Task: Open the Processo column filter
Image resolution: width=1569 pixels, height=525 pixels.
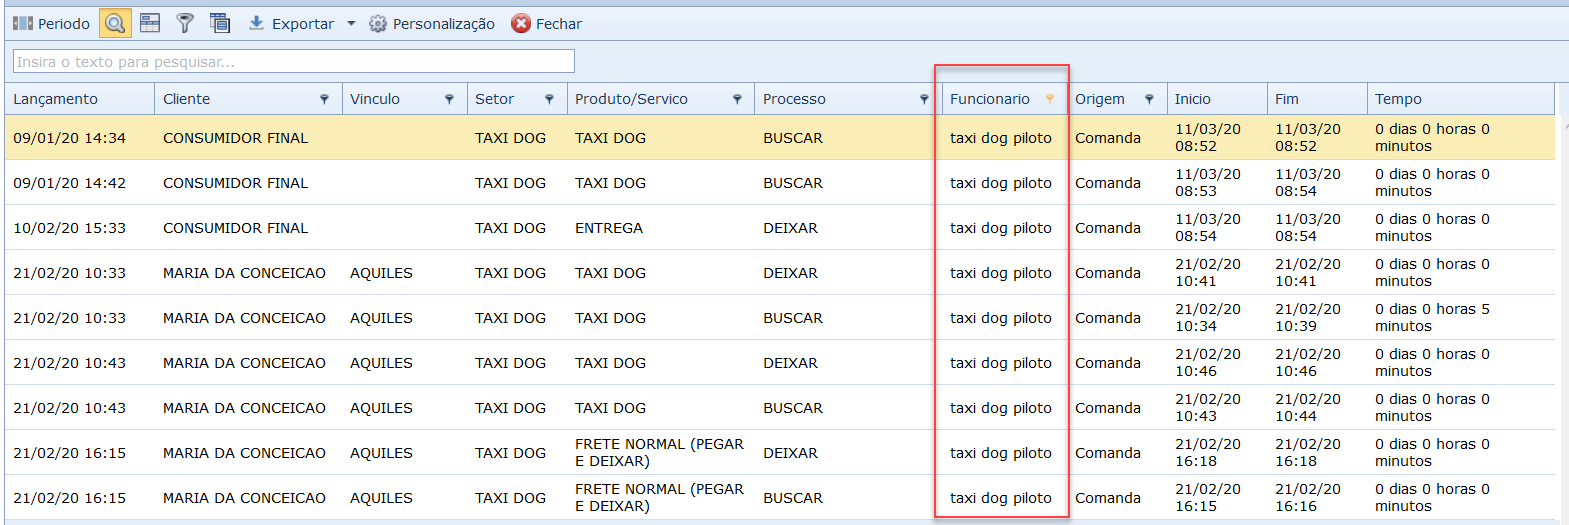Action: pyautogui.click(x=924, y=99)
